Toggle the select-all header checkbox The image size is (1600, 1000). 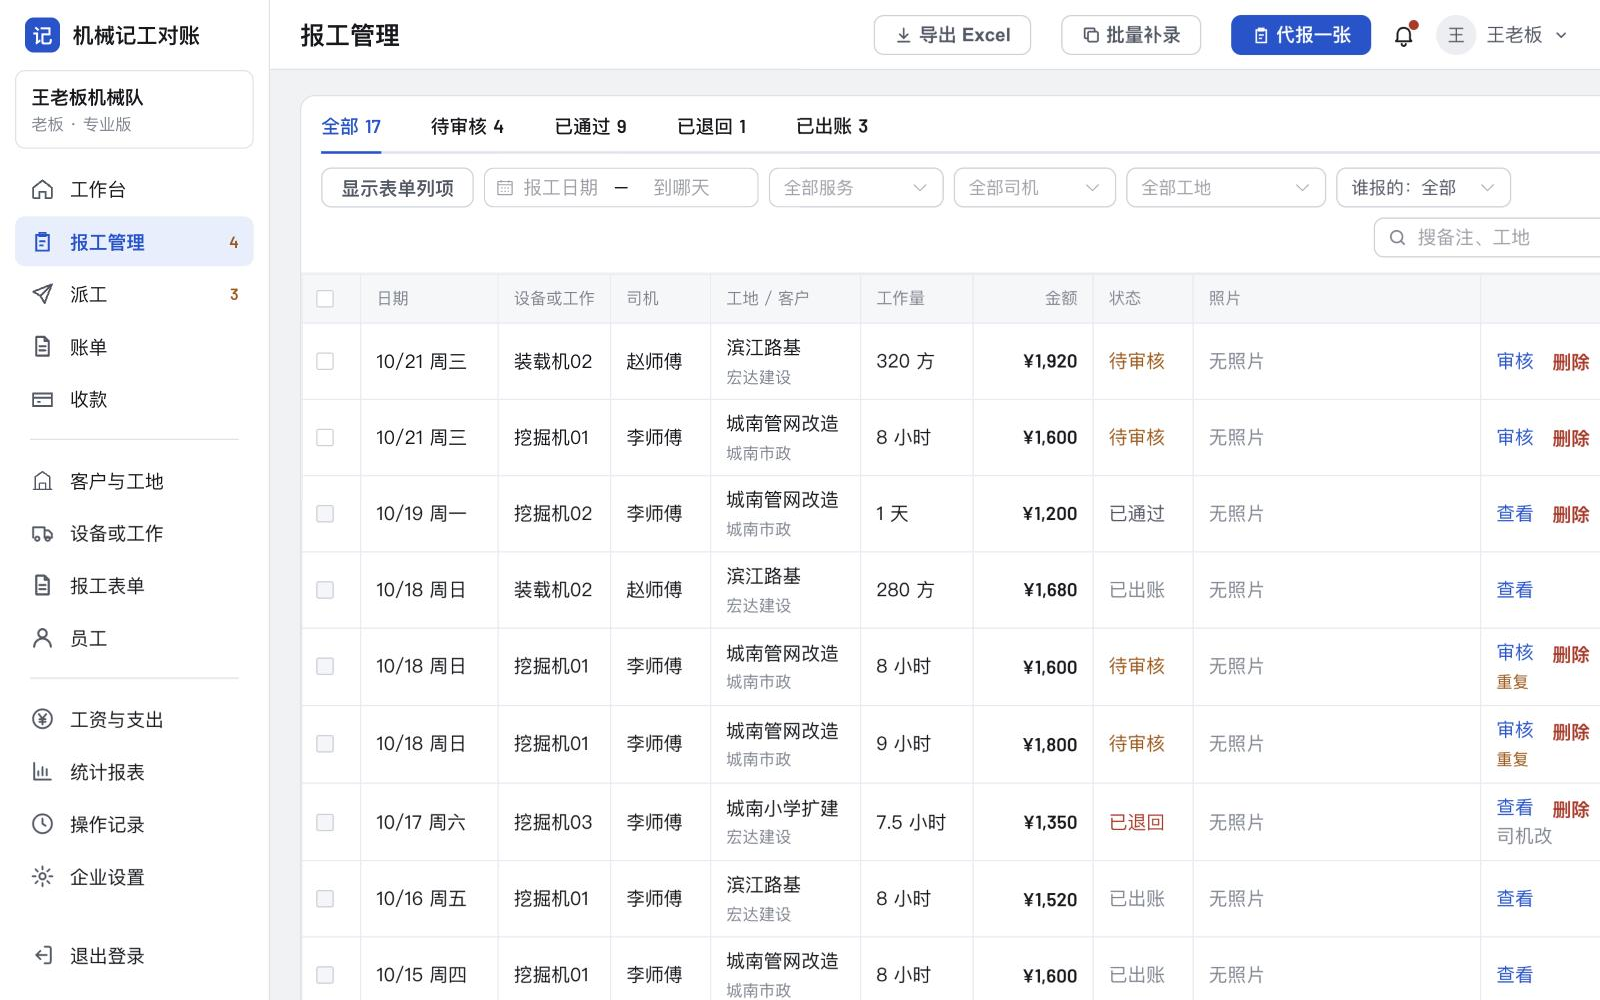click(x=325, y=298)
